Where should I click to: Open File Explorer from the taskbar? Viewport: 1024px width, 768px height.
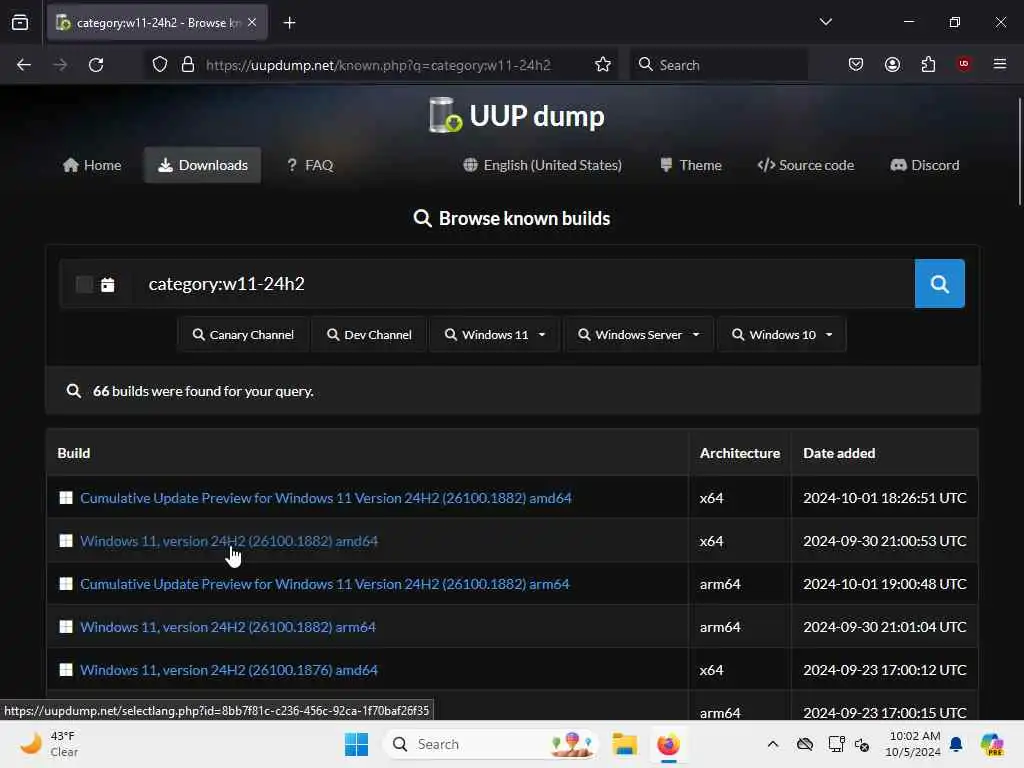624,744
